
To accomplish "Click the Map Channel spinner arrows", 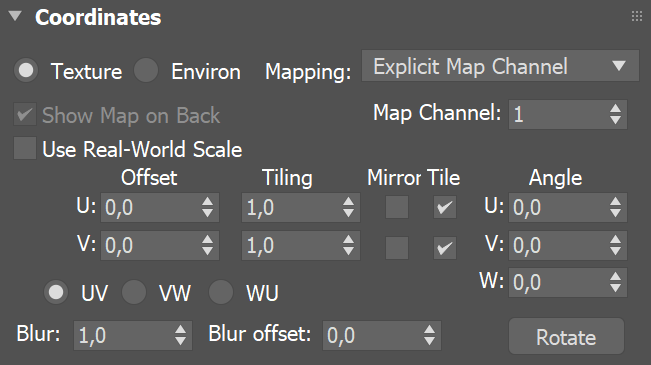I will 615,114.
